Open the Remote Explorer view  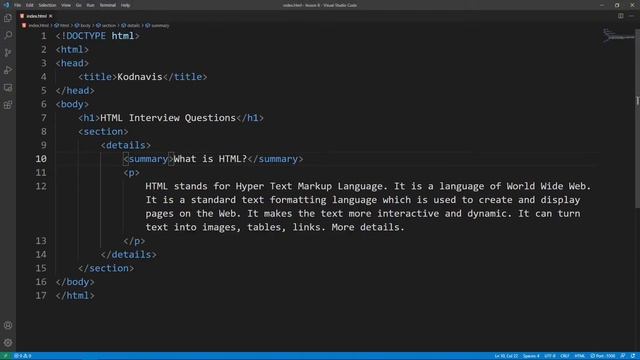pyautogui.click(x=8, y=88)
